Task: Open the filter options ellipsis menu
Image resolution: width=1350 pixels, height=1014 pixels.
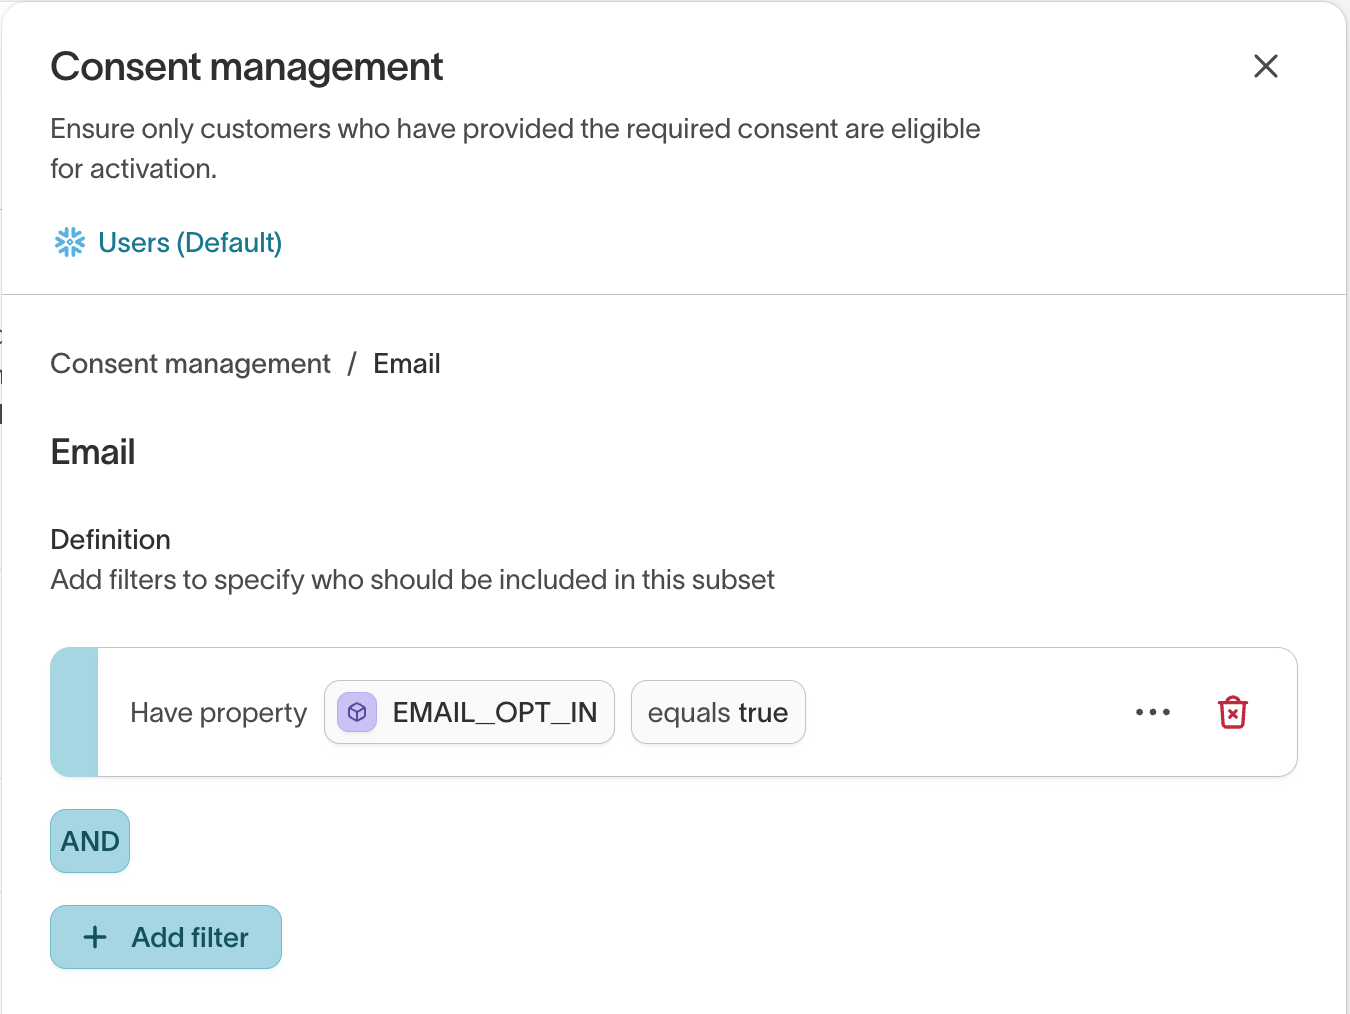Action: click(x=1153, y=712)
